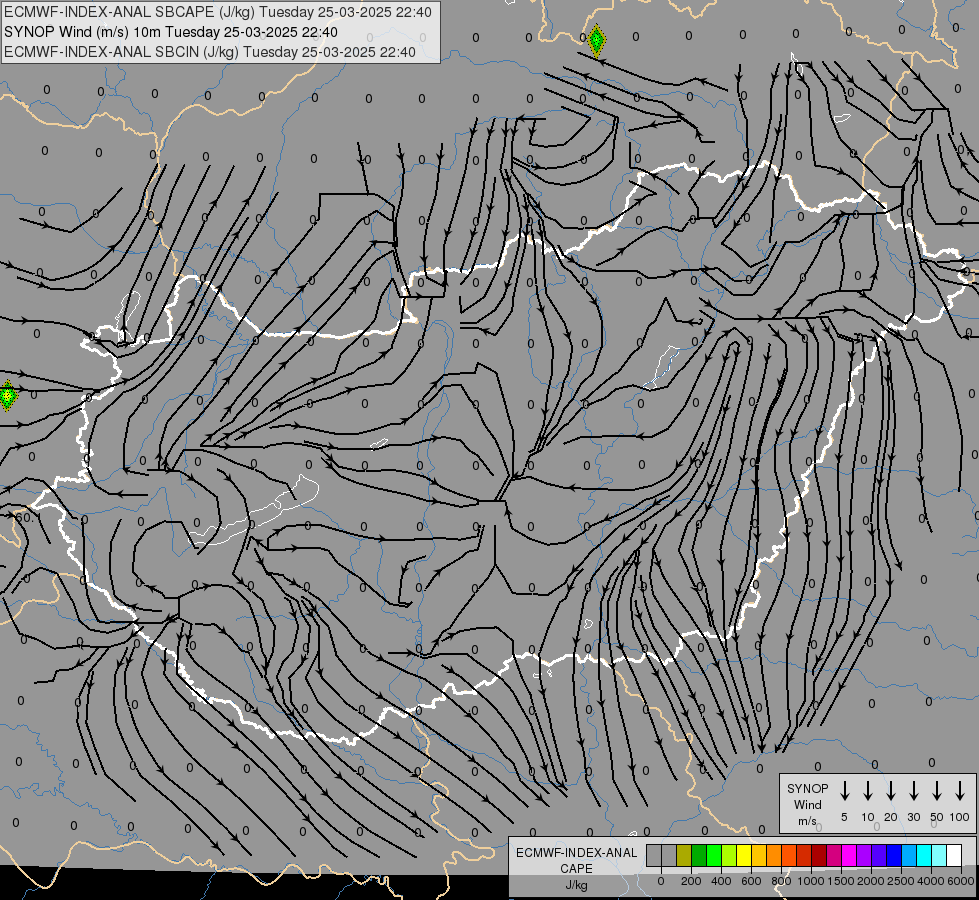The image size is (979, 900).
Task: Click the '600' tick label in CAPE legend
Action: point(751,881)
